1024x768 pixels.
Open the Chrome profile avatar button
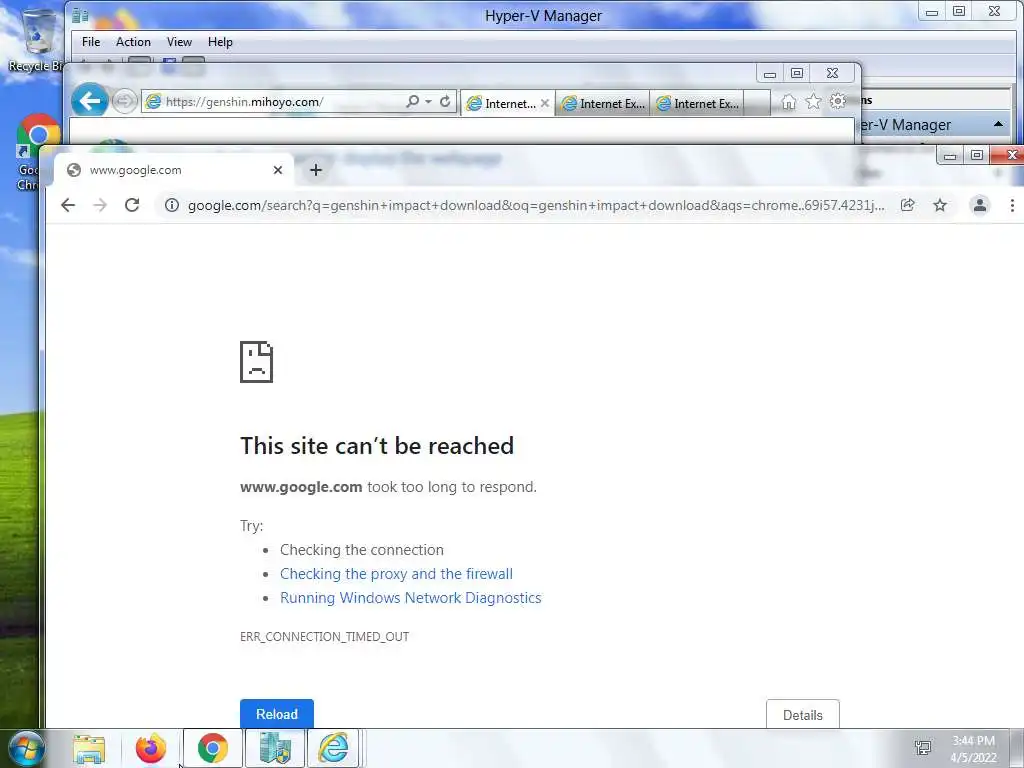(x=980, y=205)
